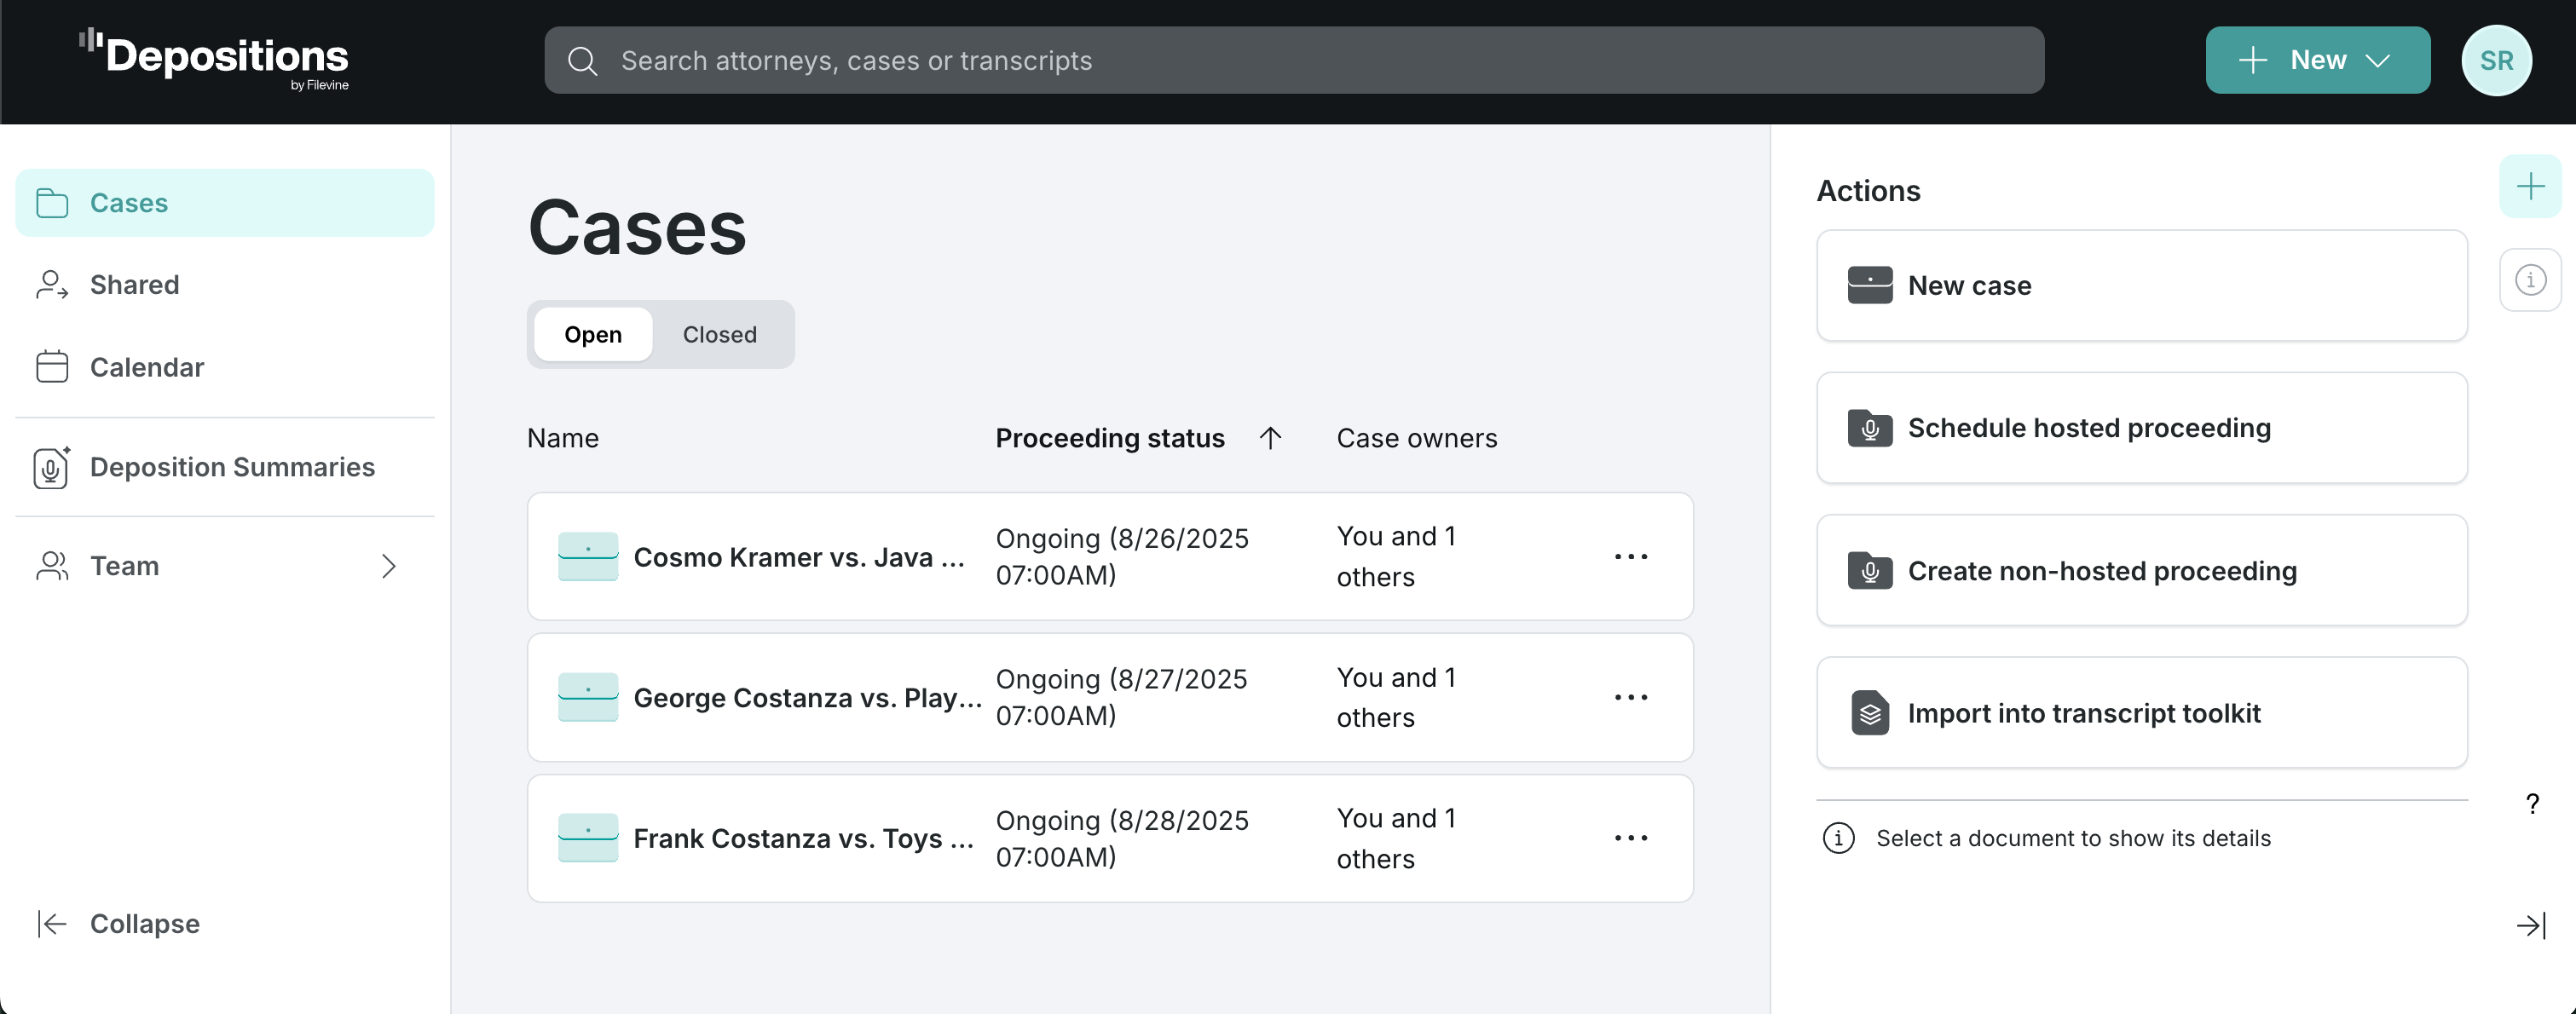This screenshot has width=2576, height=1014.
Task: Open the SR profile avatar
Action: point(2497,60)
